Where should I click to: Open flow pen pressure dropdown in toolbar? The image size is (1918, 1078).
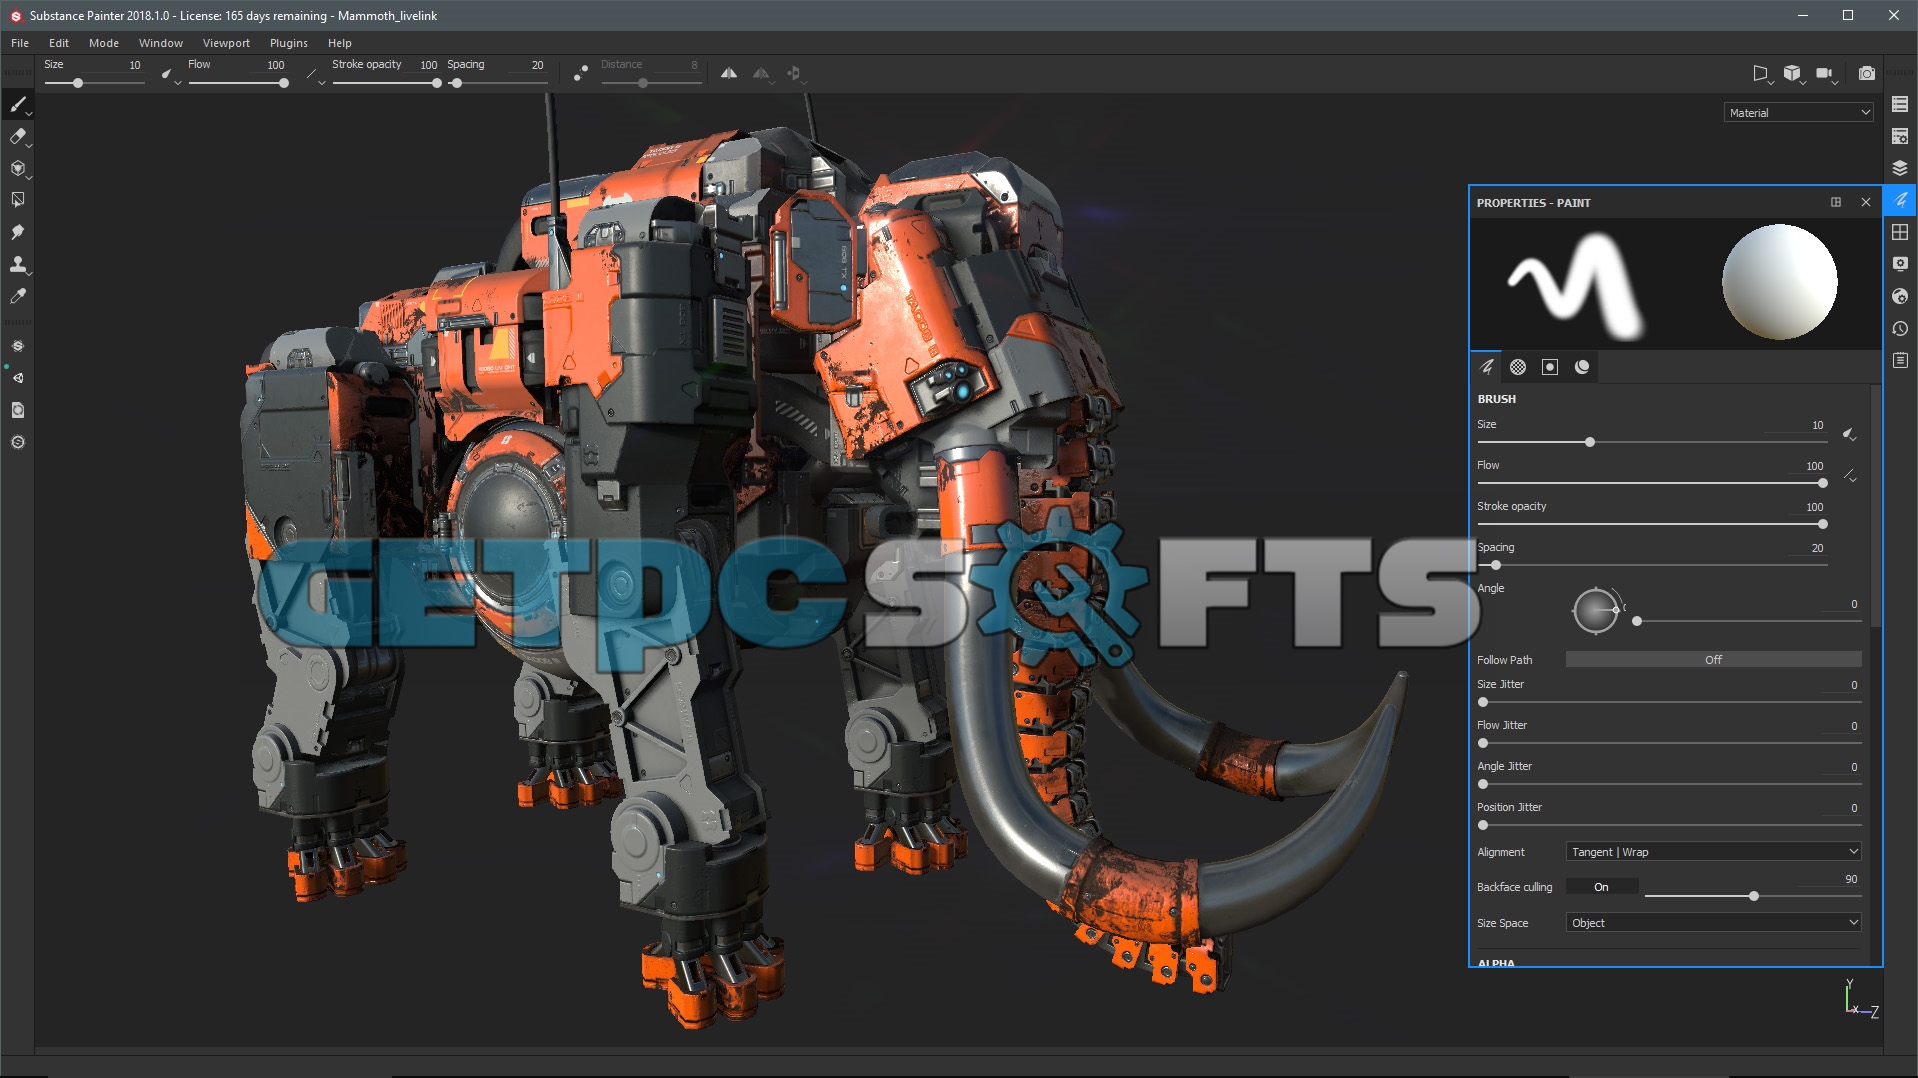click(x=315, y=74)
